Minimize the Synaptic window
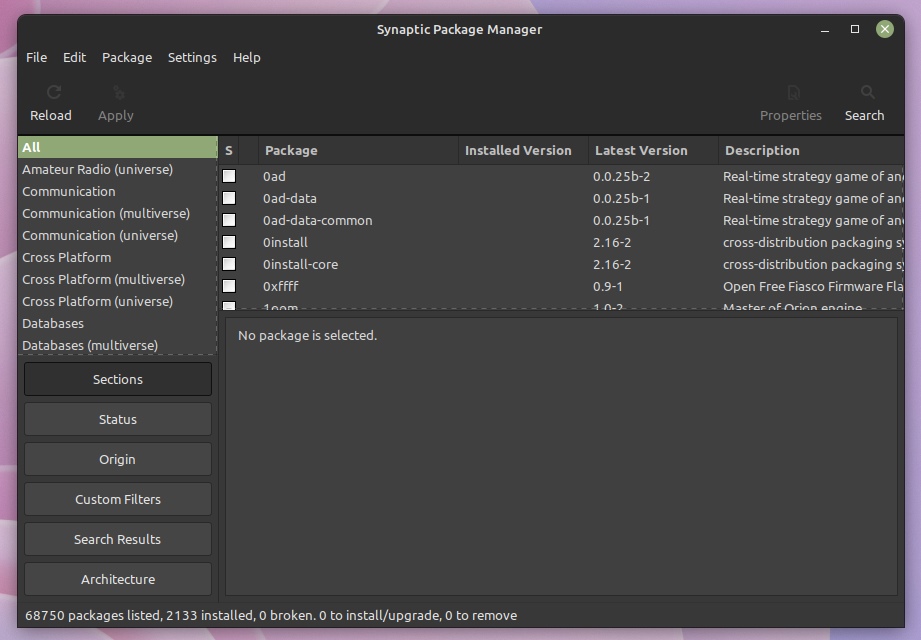This screenshot has height=640, width=921. pyautogui.click(x=825, y=29)
